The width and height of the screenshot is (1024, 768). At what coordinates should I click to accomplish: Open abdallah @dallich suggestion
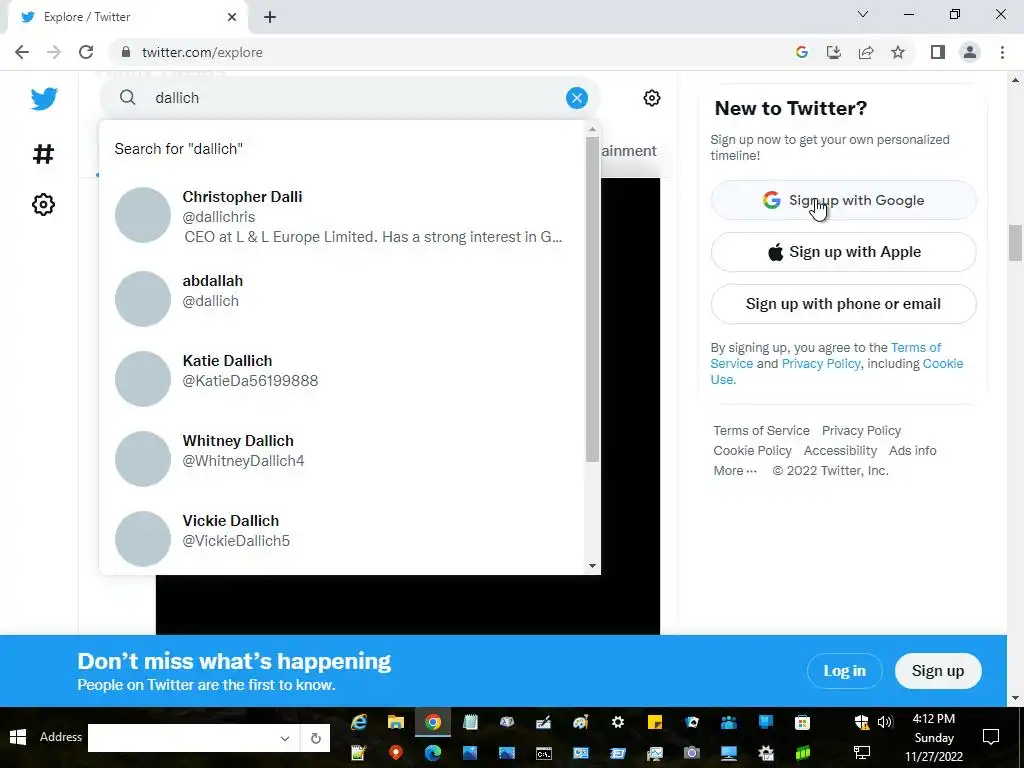342,298
